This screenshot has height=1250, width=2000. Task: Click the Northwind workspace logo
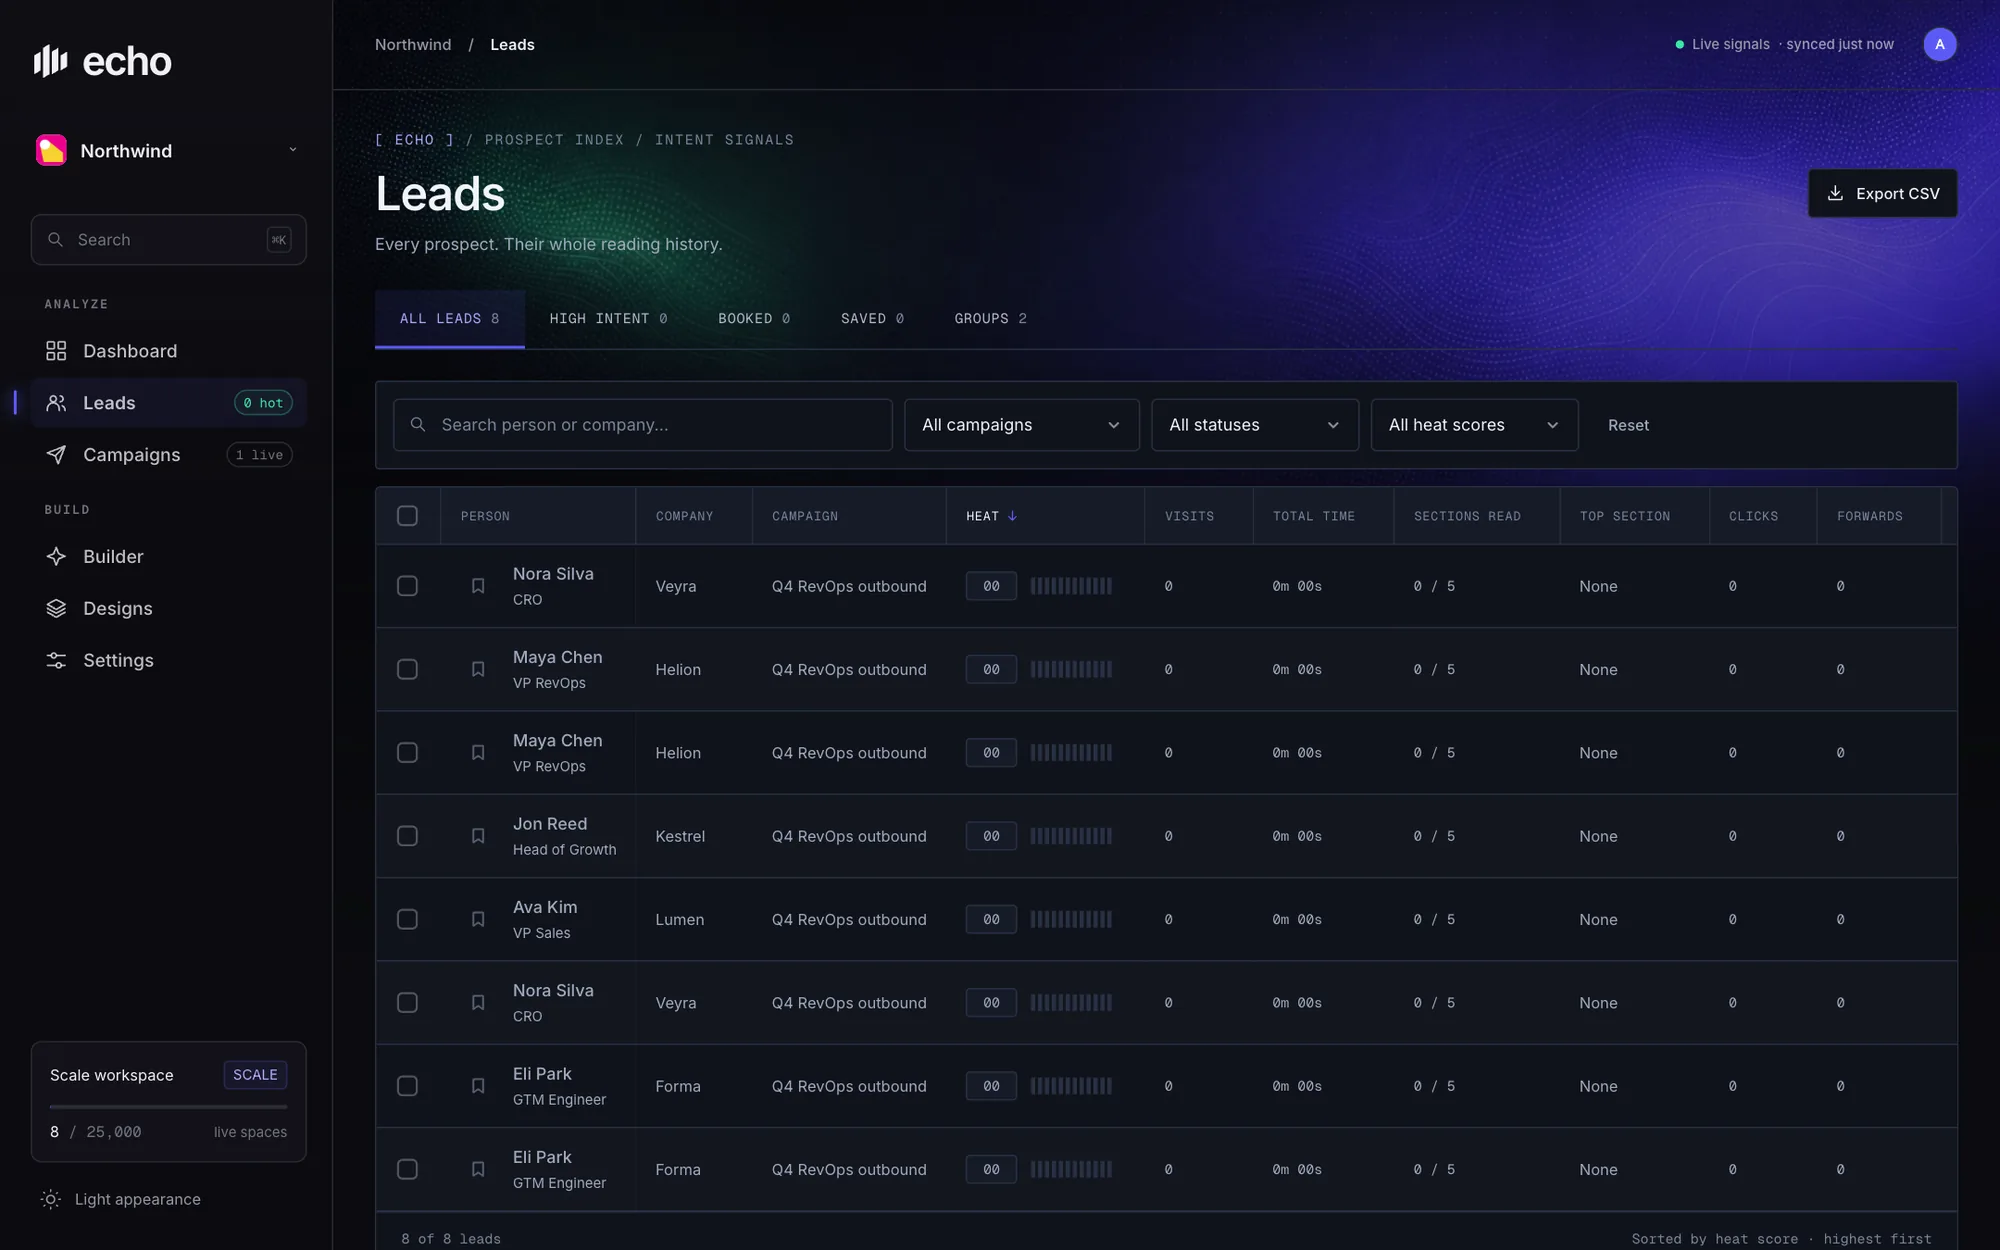tap(51, 150)
